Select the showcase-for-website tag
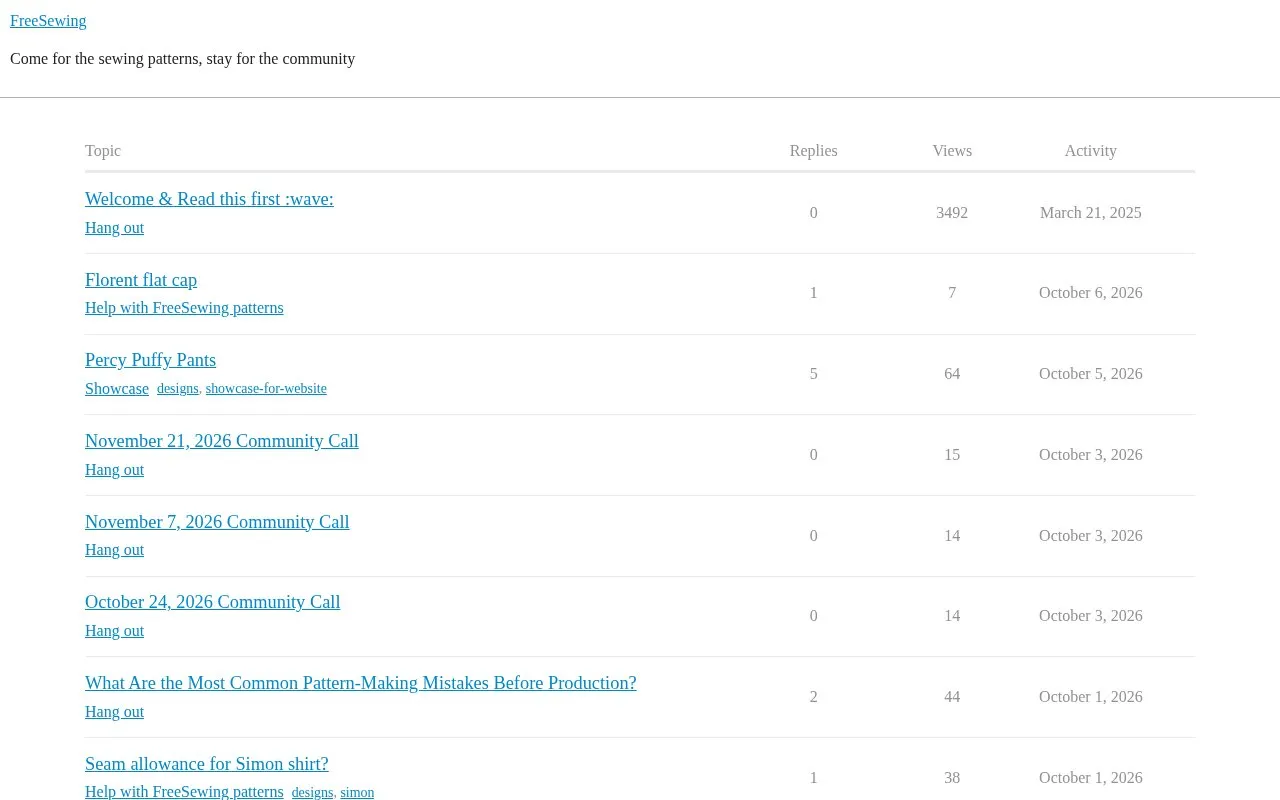The height and width of the screenshot is (800, 1280). point(266,389)
